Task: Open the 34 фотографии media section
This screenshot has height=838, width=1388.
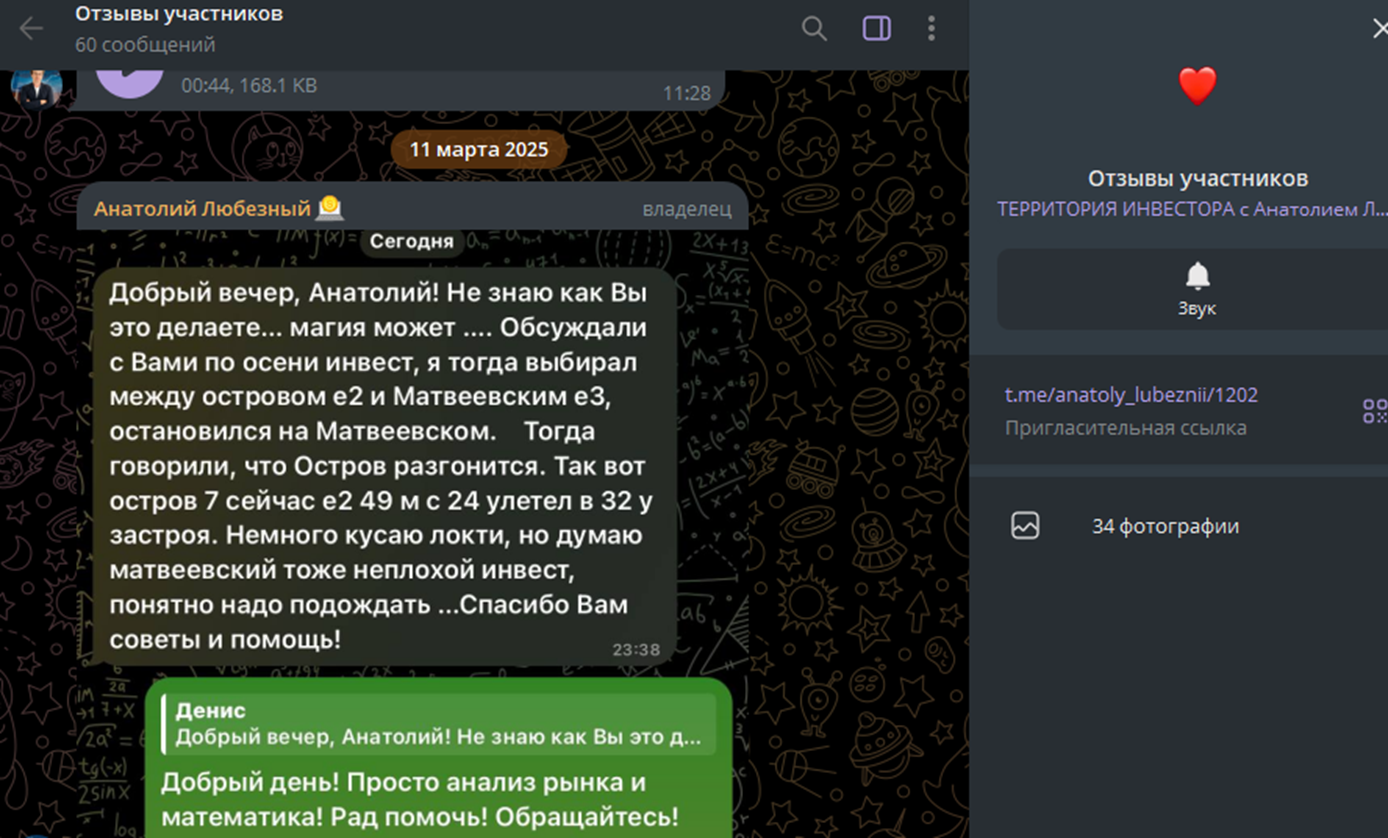Action: point(1165,524)
